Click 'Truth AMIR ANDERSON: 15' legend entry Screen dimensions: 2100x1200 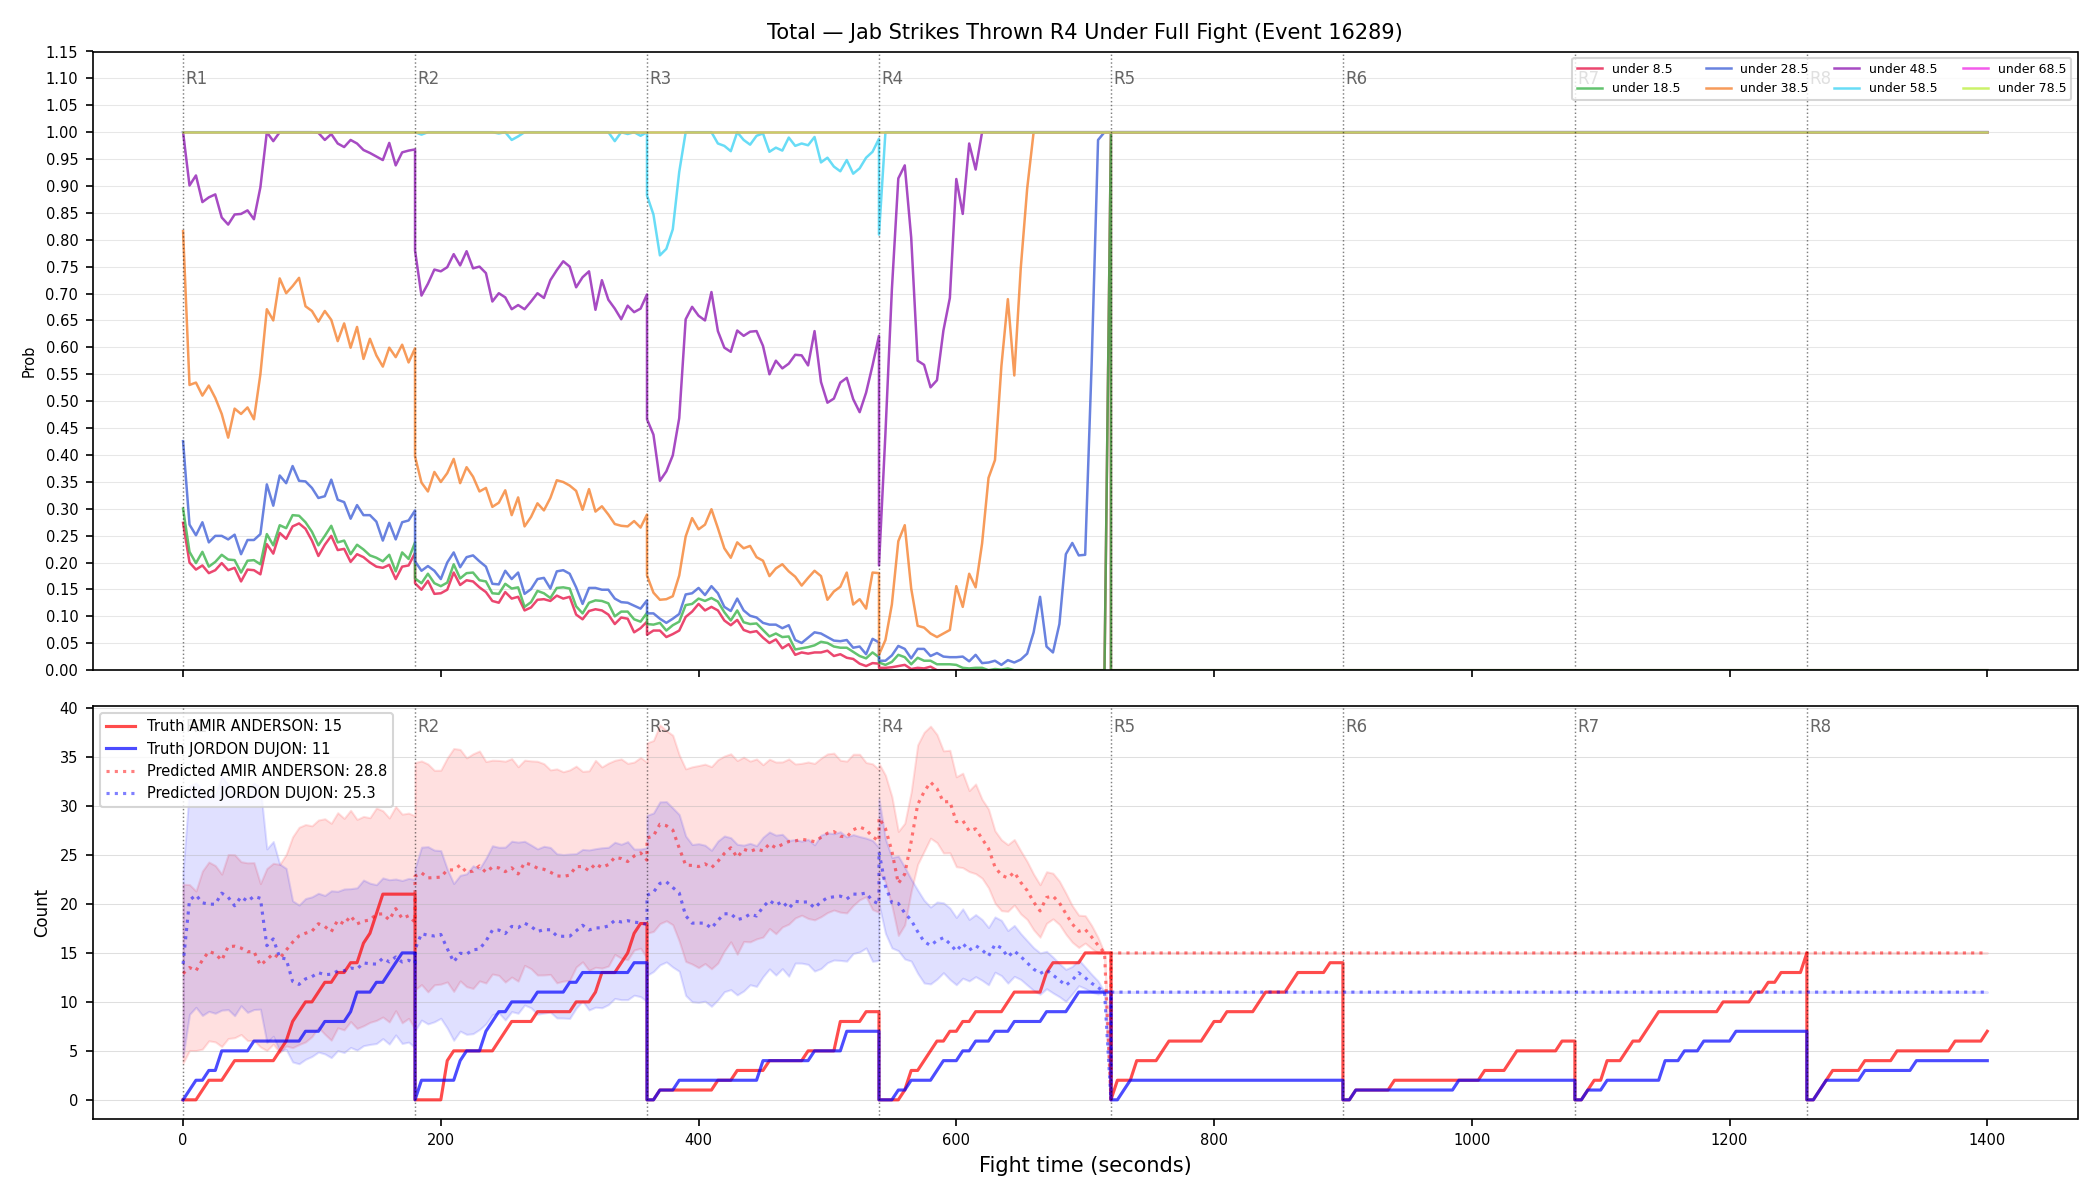[x=223, y=726]
